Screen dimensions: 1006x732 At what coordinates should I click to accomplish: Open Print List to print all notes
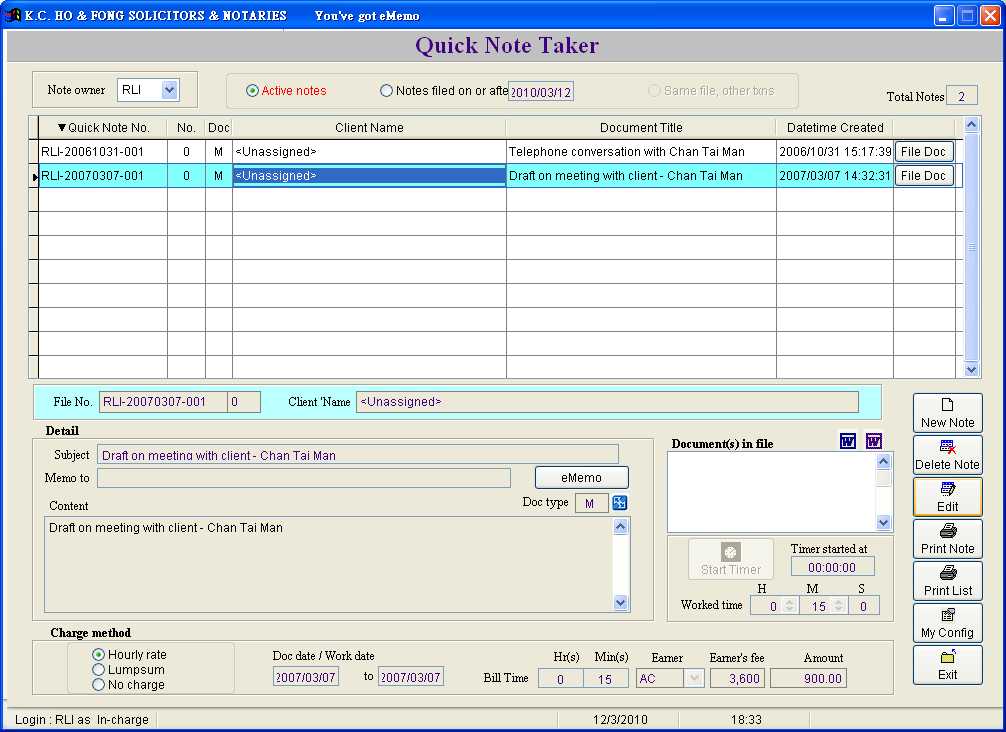(x=947, y=581)
